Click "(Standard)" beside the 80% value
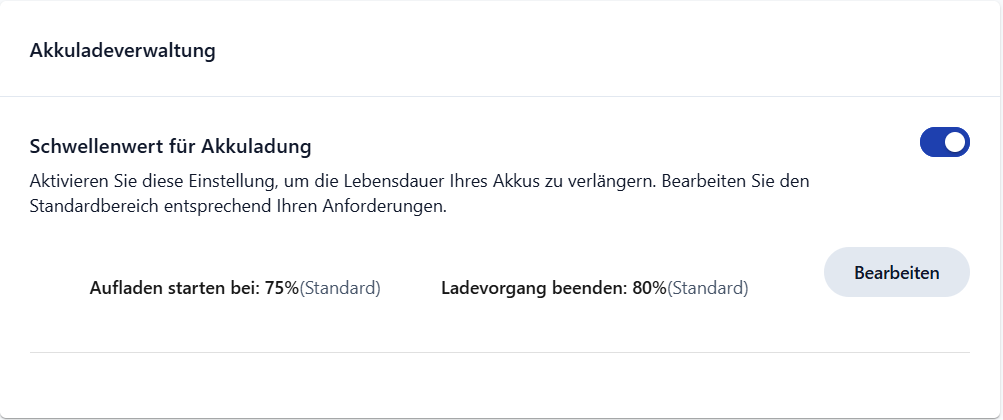This screenshot has width=1003, height=420. click(x=707, y=289)
